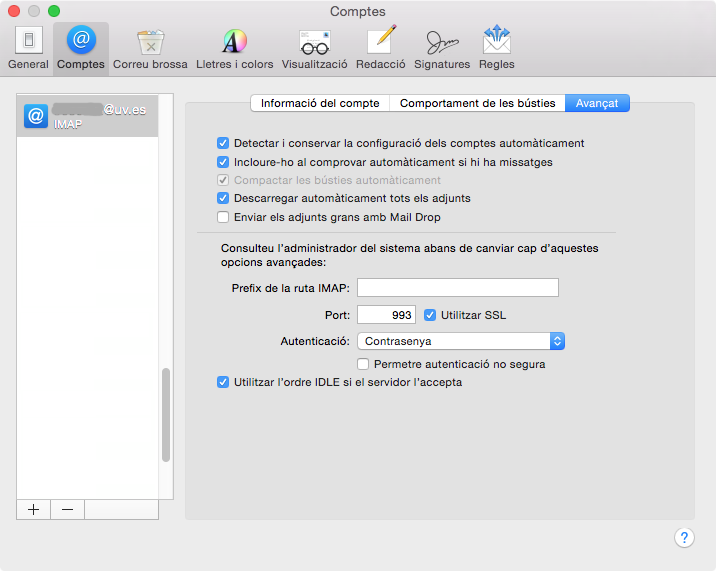Disable Descarregar automàticament tots els adjunts

tap(223, 198)
